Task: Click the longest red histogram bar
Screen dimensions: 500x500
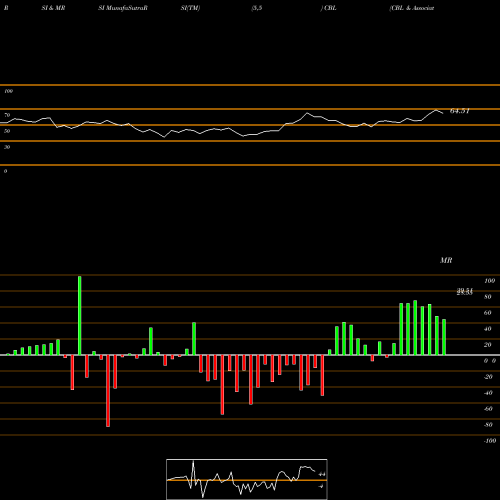Action: [x=108, y=391]
